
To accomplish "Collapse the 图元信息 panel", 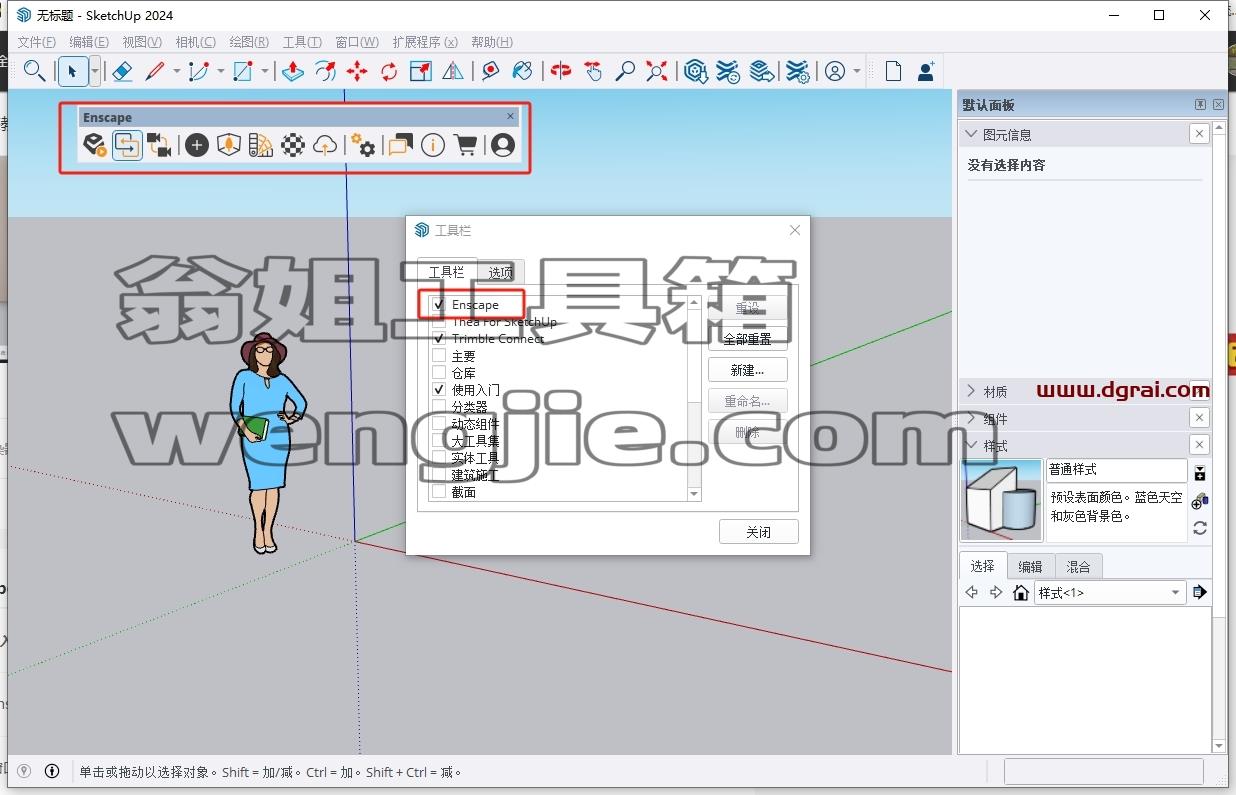I will 970,134.
